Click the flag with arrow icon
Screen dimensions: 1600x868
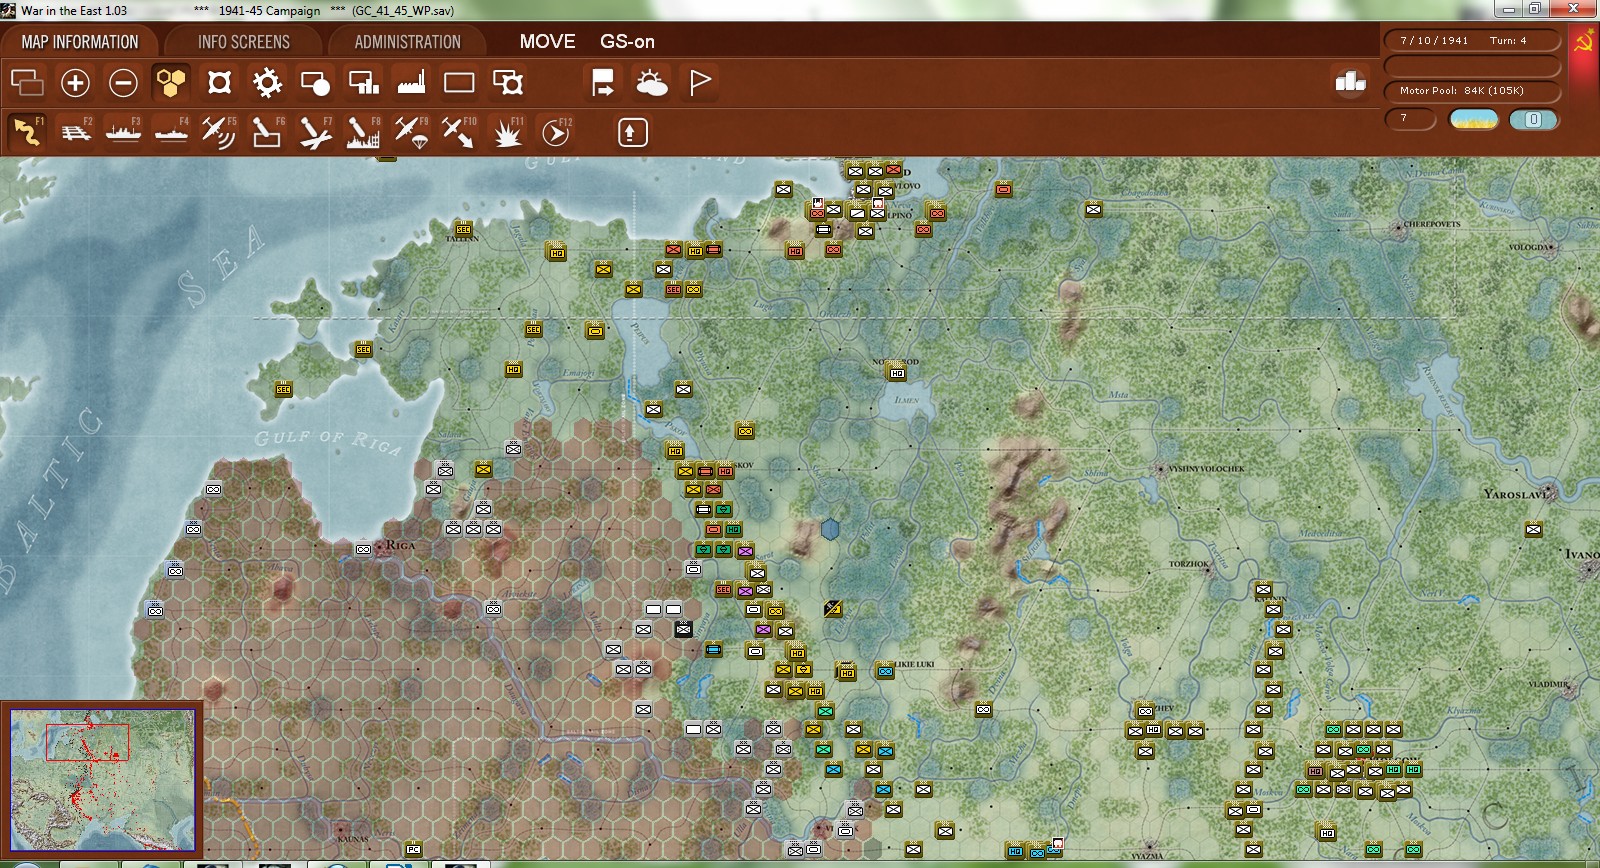[603, 83]
